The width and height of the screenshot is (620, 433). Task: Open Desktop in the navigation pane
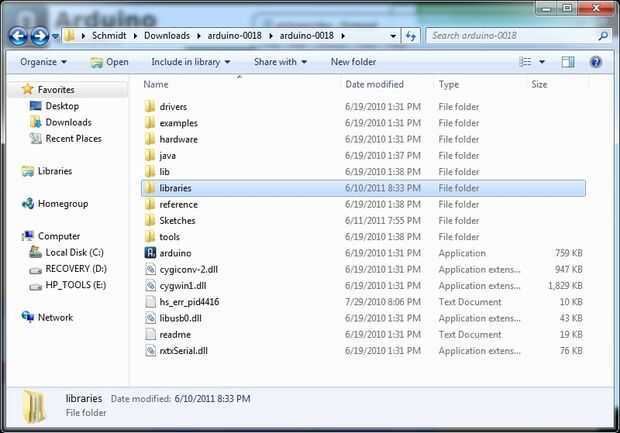[x=62, y=106]
